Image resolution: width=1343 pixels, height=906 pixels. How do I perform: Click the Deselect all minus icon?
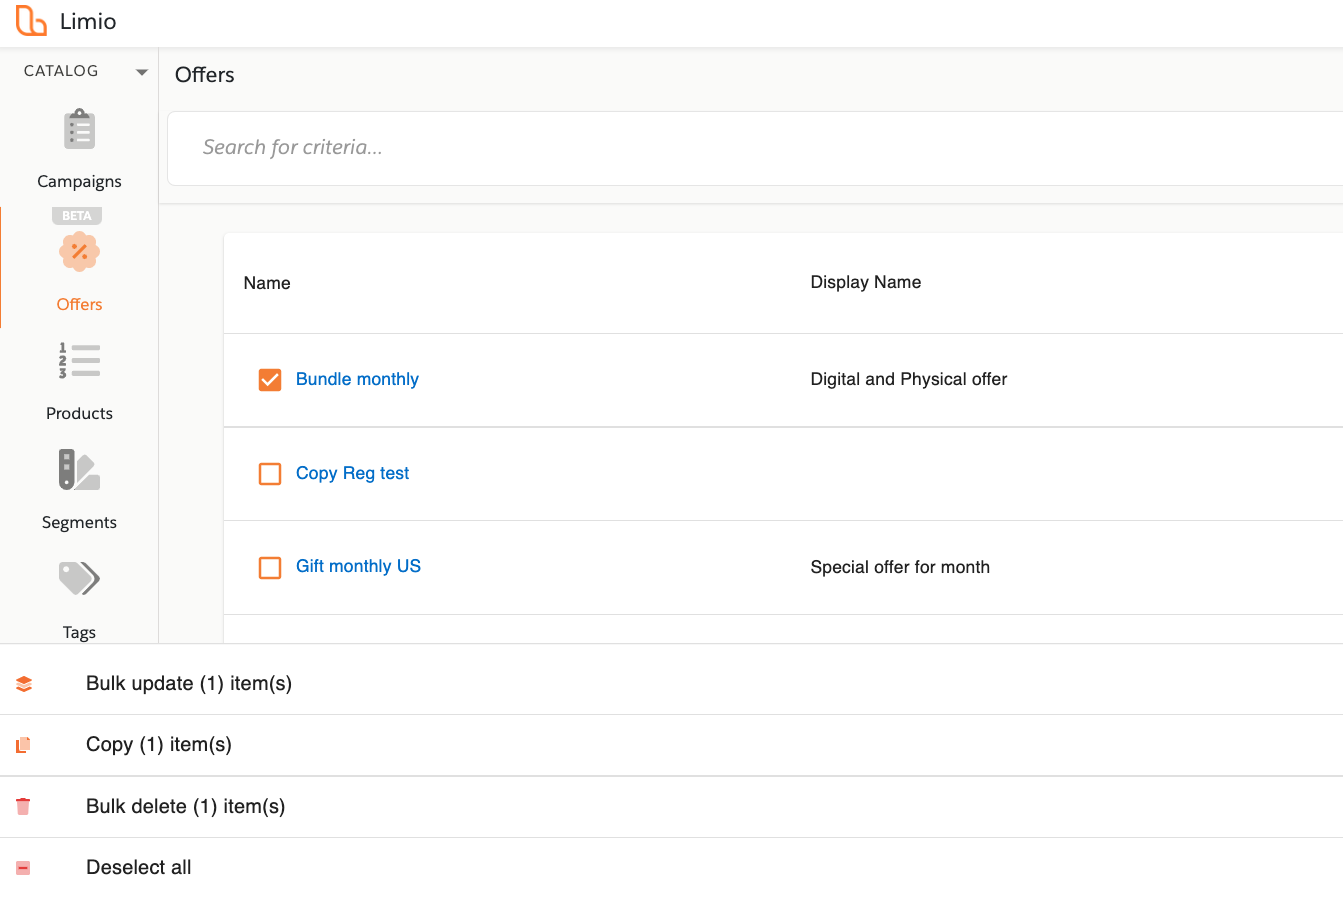24,868
